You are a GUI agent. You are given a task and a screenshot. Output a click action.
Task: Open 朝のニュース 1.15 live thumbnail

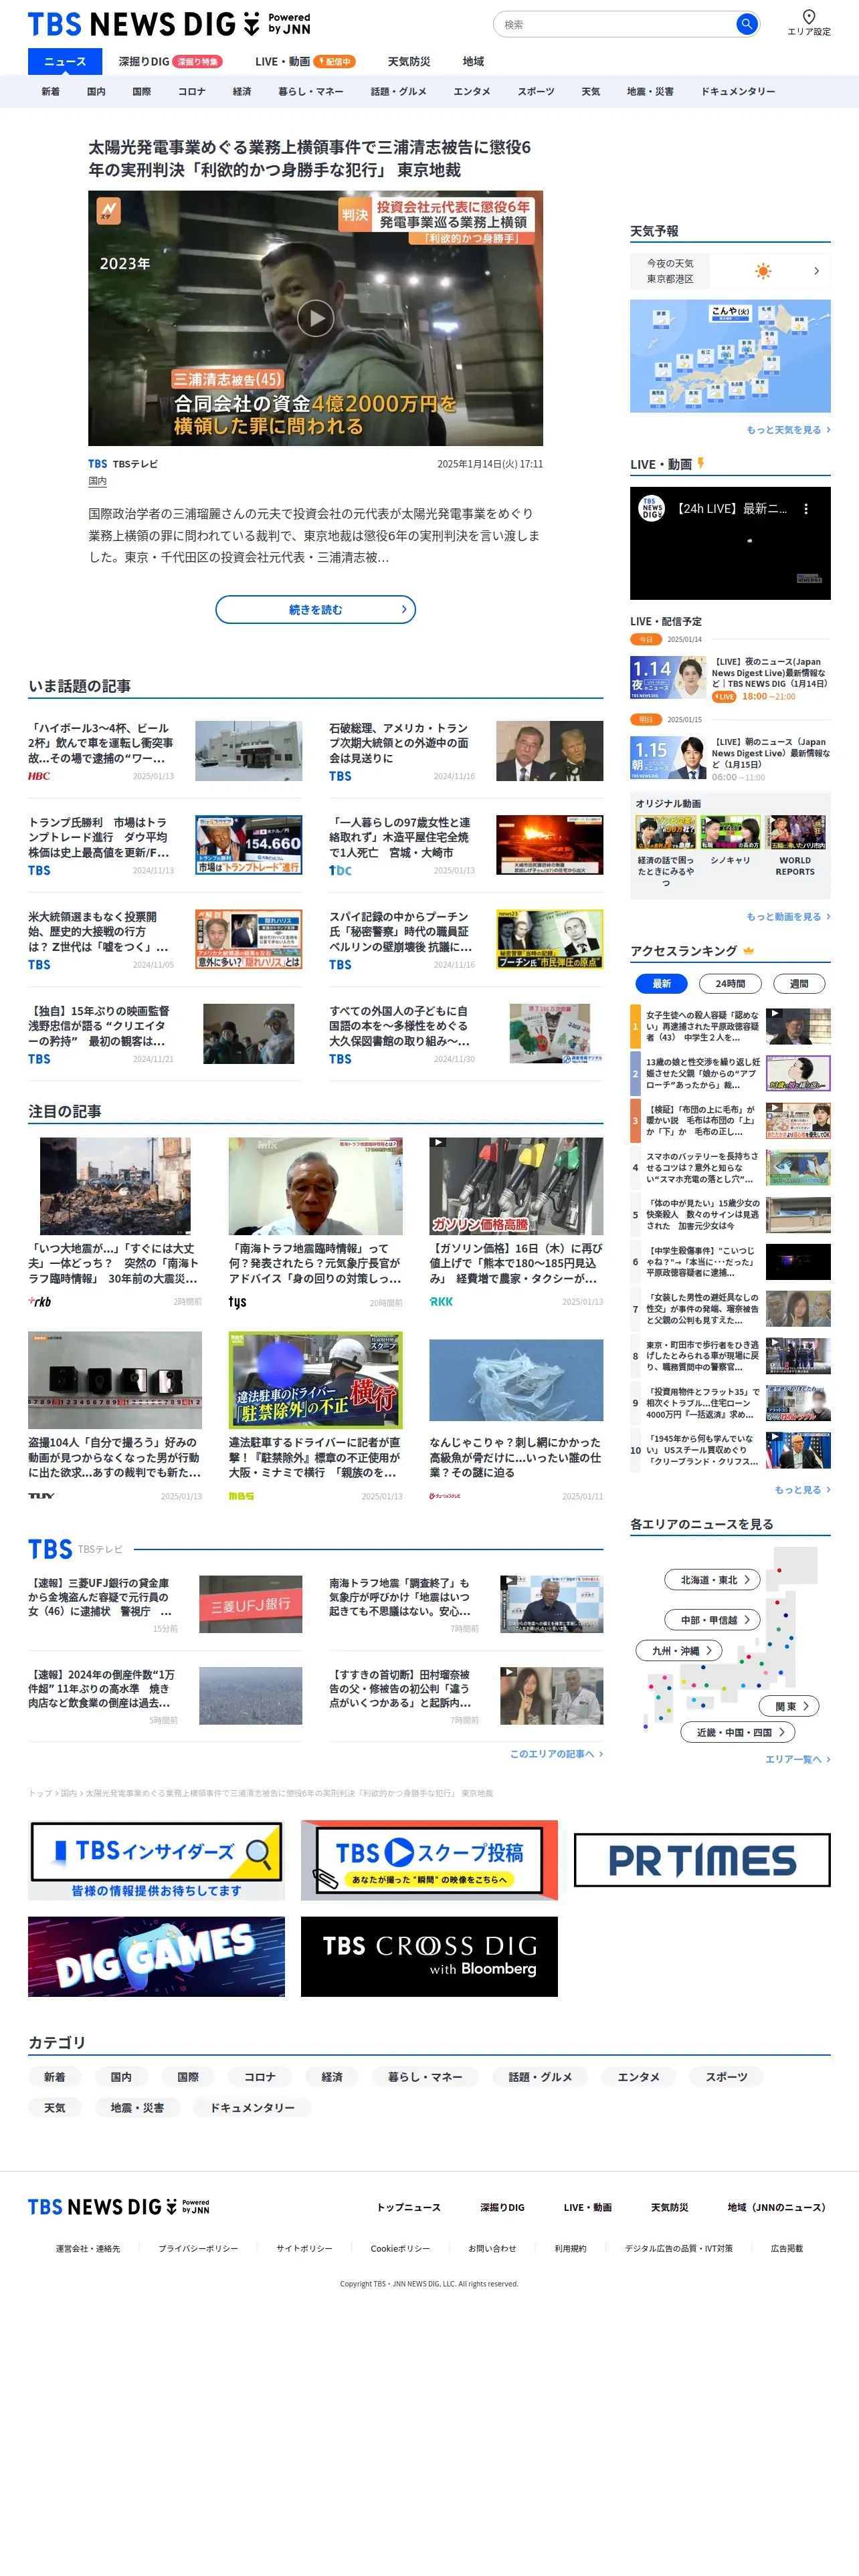[668, 758]
